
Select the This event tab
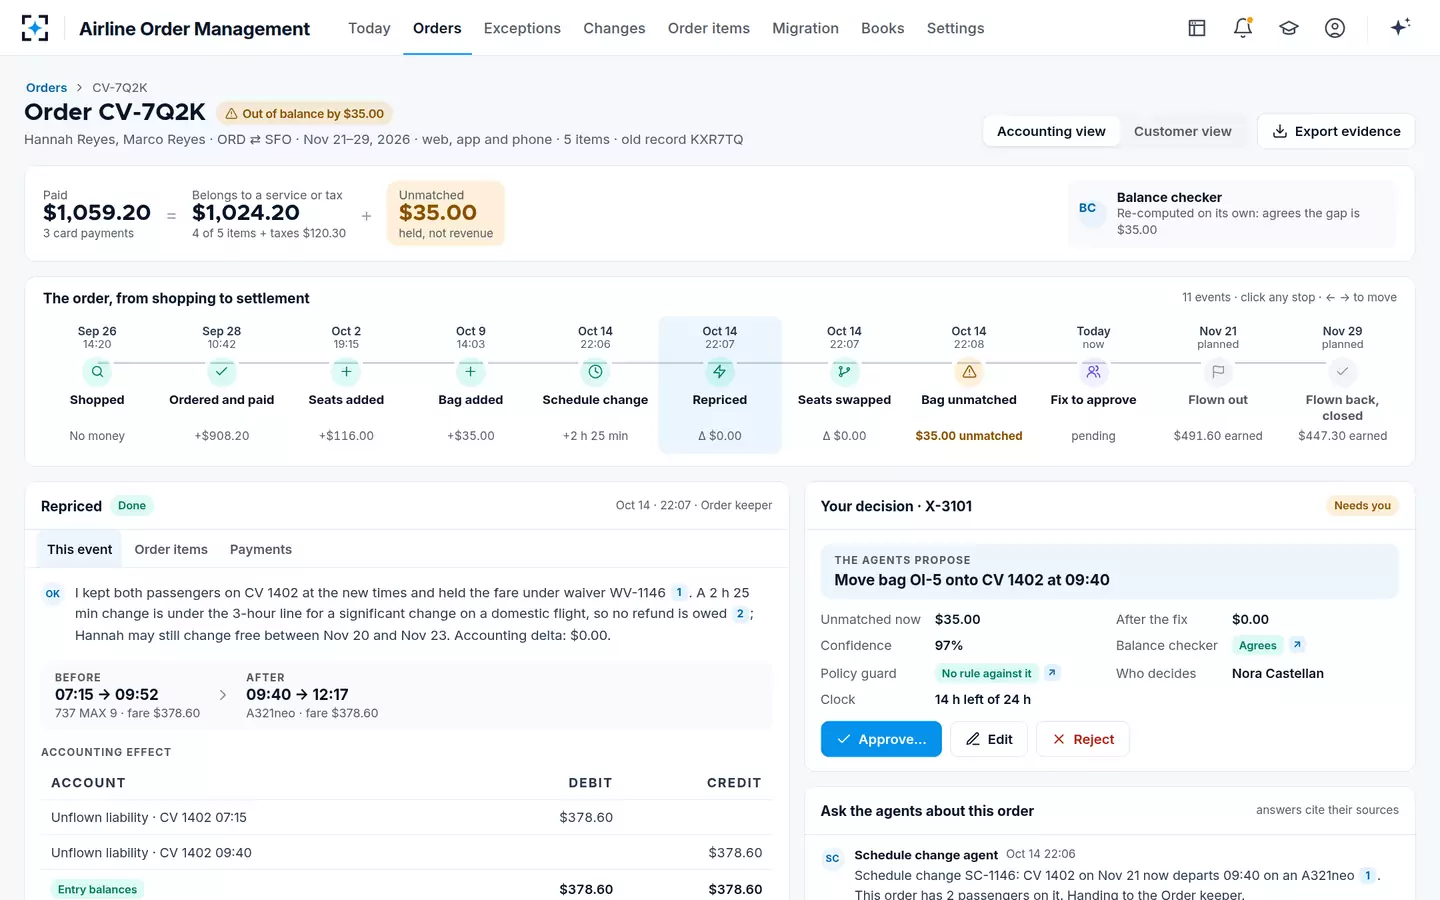80,549
